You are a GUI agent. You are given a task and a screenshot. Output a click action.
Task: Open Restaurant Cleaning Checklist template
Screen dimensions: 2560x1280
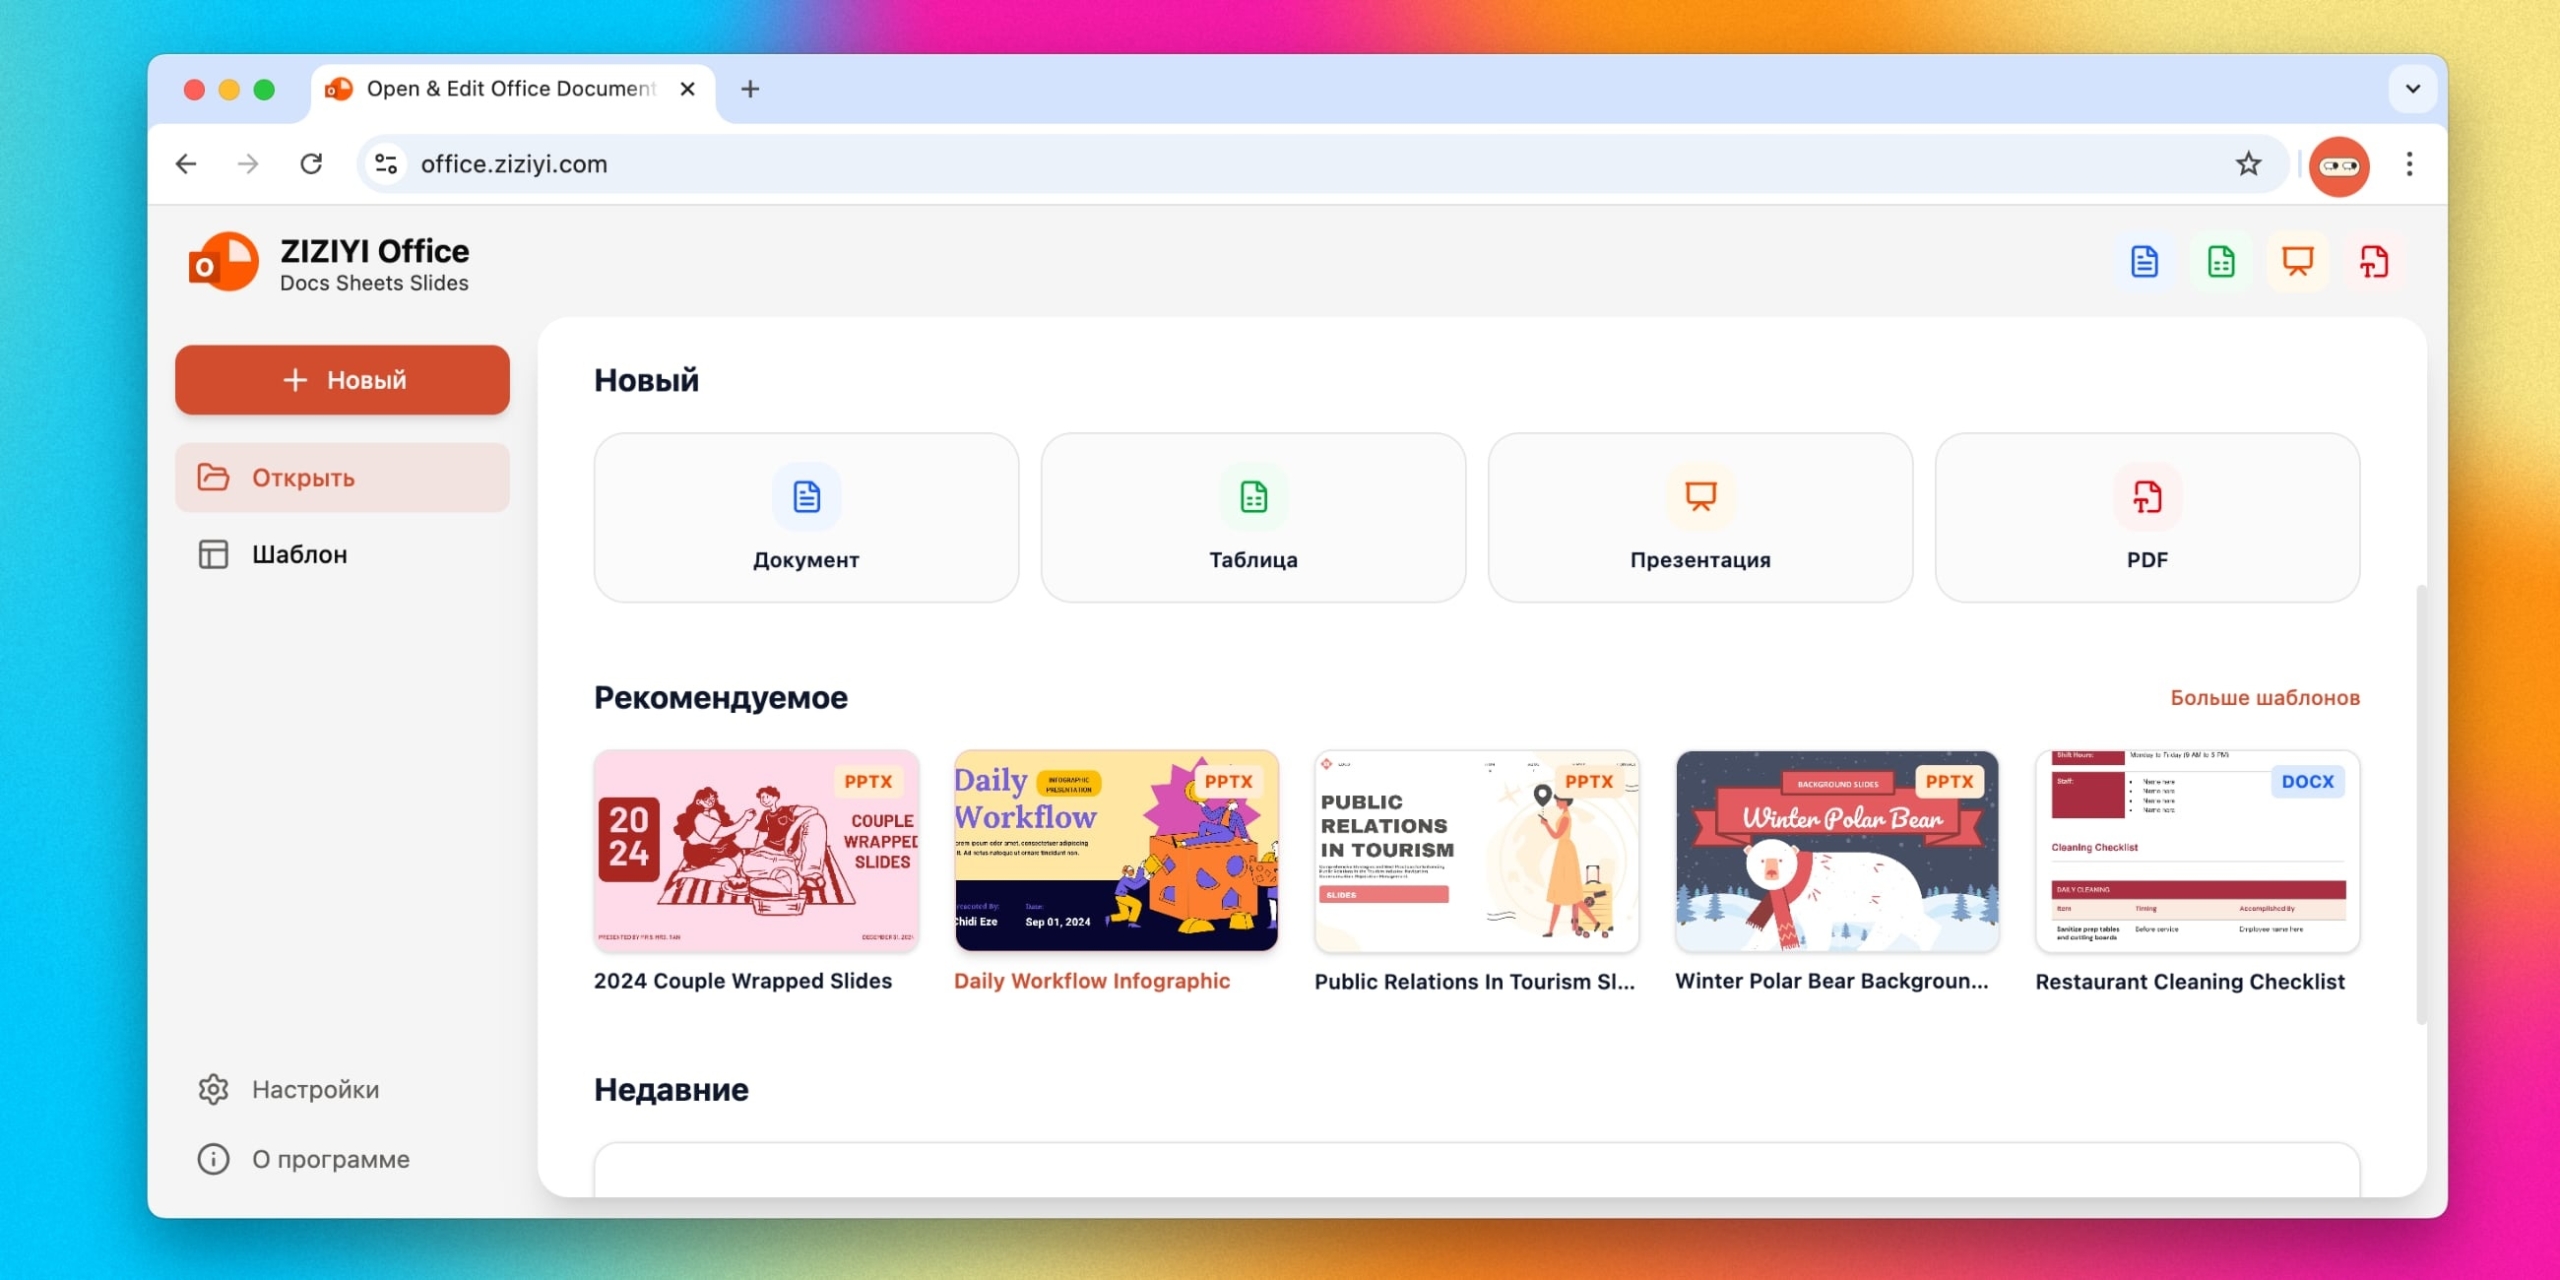click(x=2197, y=851)
